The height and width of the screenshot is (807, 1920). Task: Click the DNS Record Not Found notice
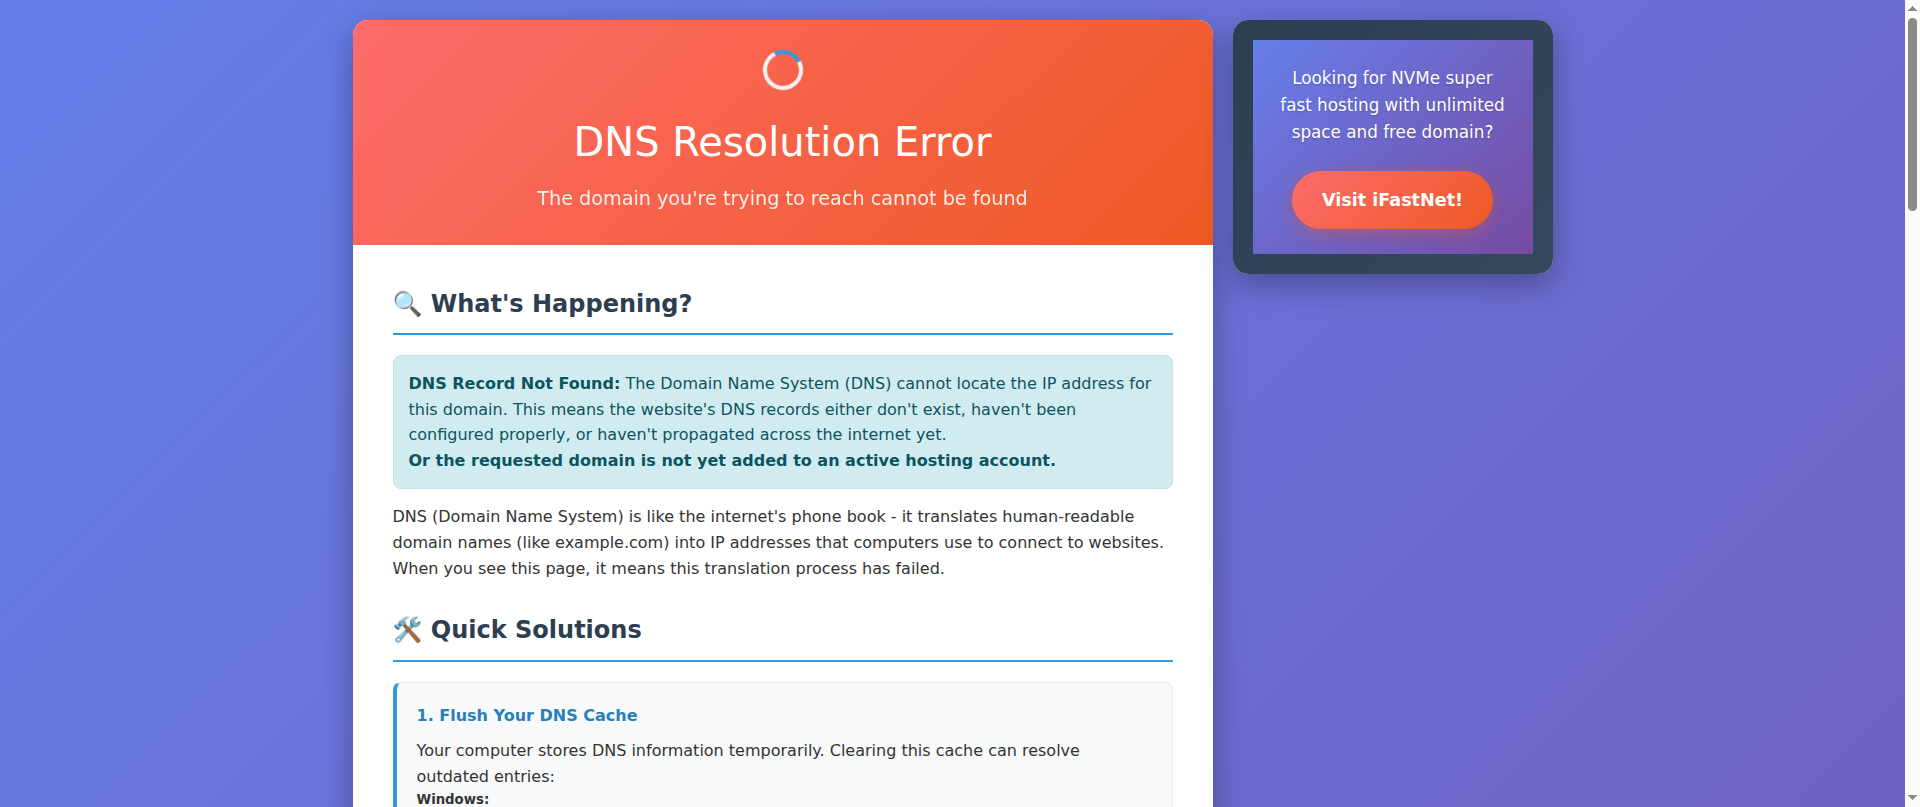pyautogui.click(x=782, y=422)
